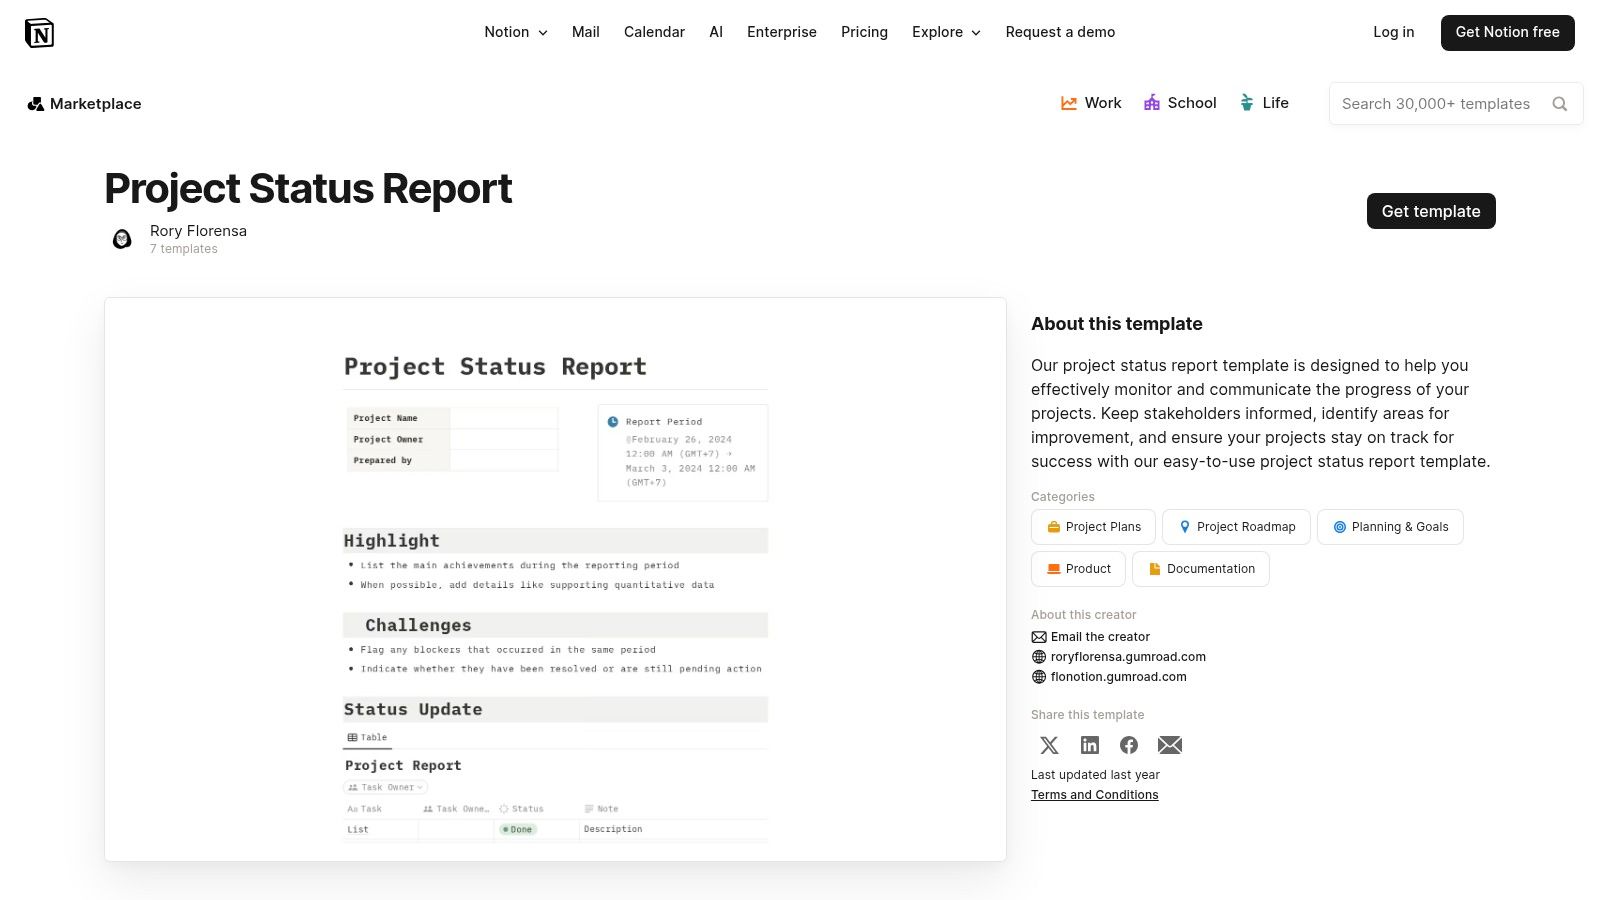
Task: Open Terms and Conditions
Action: click(1094, 794)
